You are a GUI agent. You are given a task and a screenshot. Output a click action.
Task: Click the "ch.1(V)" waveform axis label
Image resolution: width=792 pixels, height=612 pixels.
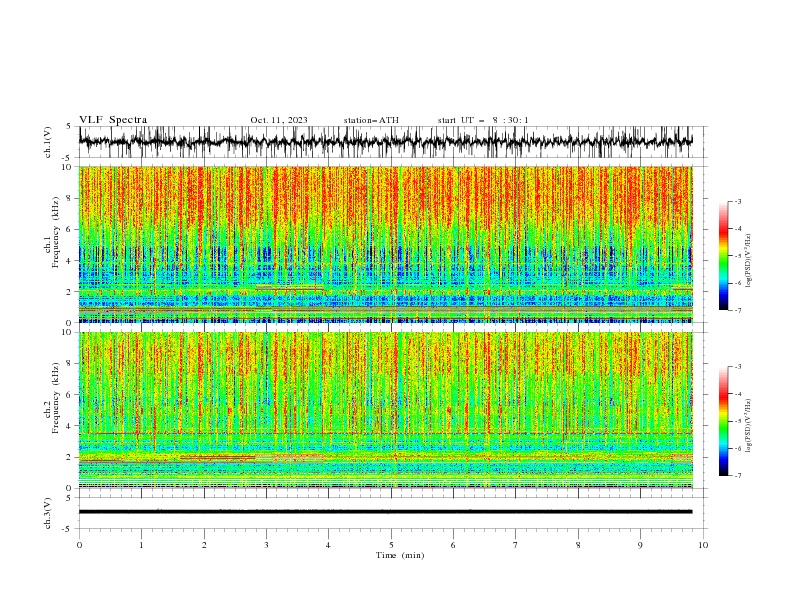click(x=48, y=142)
